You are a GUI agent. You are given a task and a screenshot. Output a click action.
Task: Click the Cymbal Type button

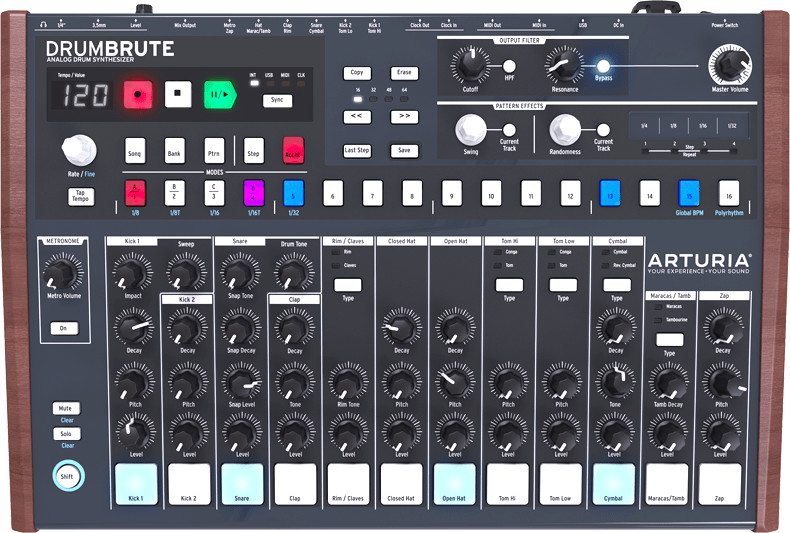pyautogui.click(x=617, y=285)
